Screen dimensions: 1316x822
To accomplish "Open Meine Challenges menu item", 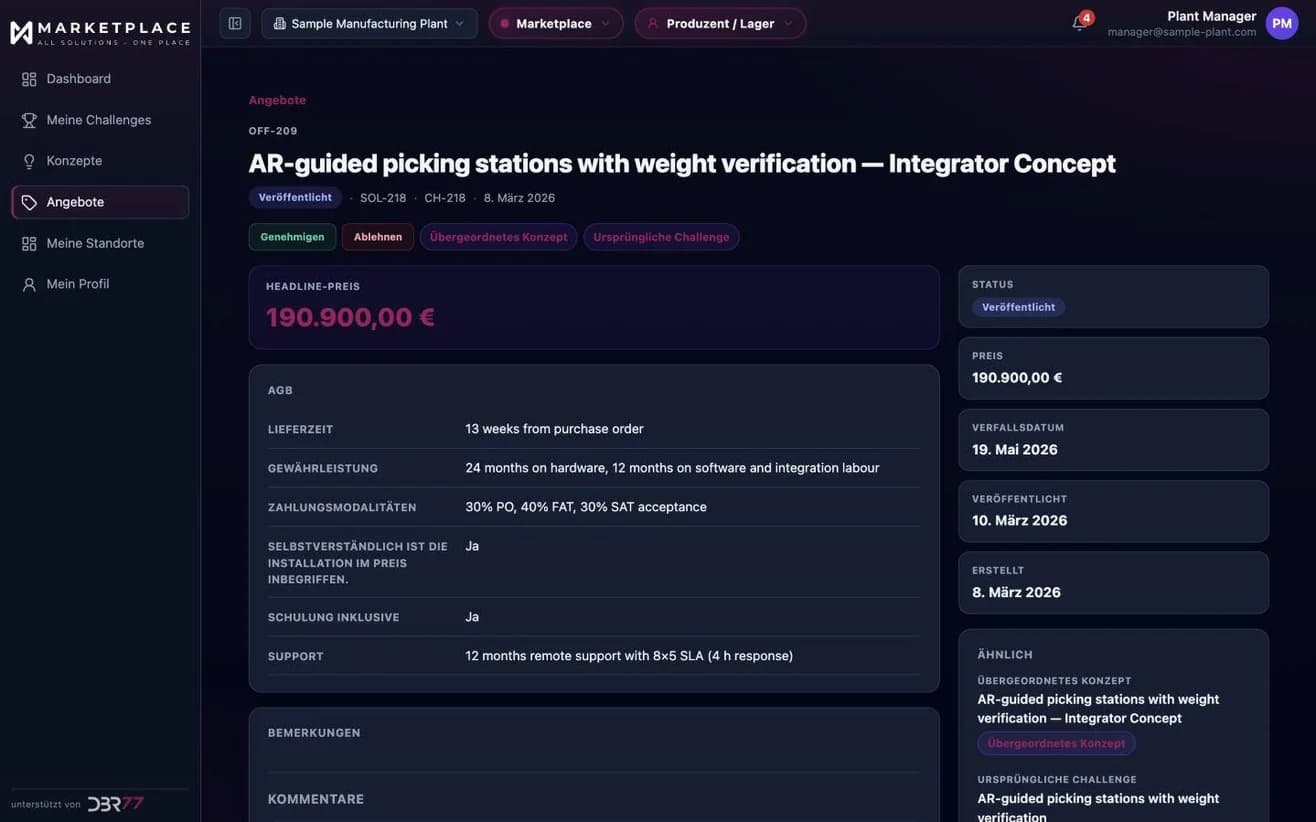I will 100,120.
